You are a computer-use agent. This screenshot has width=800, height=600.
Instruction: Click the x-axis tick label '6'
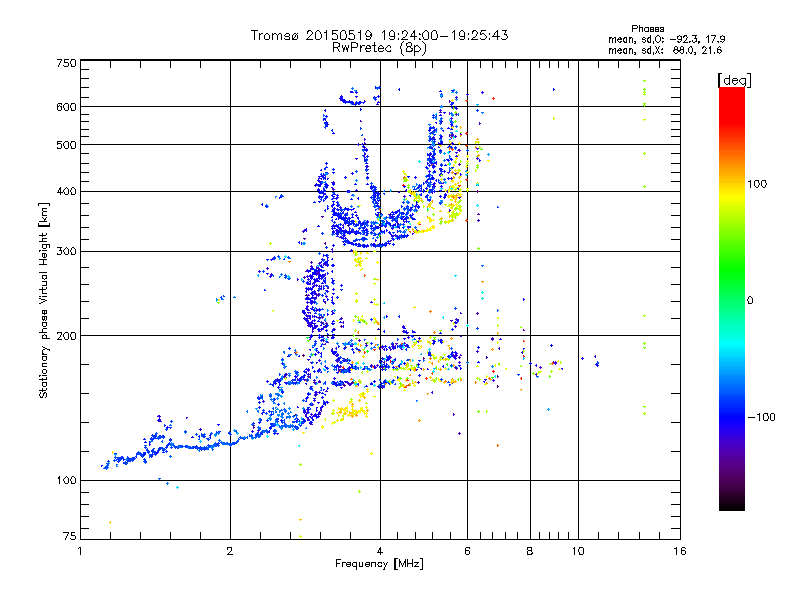[467, 551]
